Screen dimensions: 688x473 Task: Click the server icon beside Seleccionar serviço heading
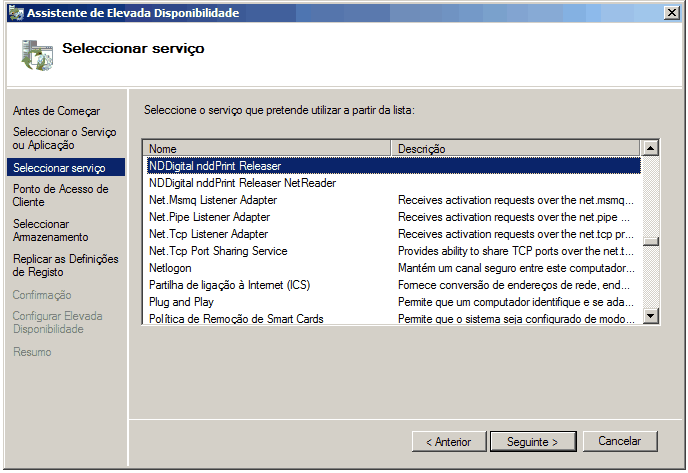(36, 57)
